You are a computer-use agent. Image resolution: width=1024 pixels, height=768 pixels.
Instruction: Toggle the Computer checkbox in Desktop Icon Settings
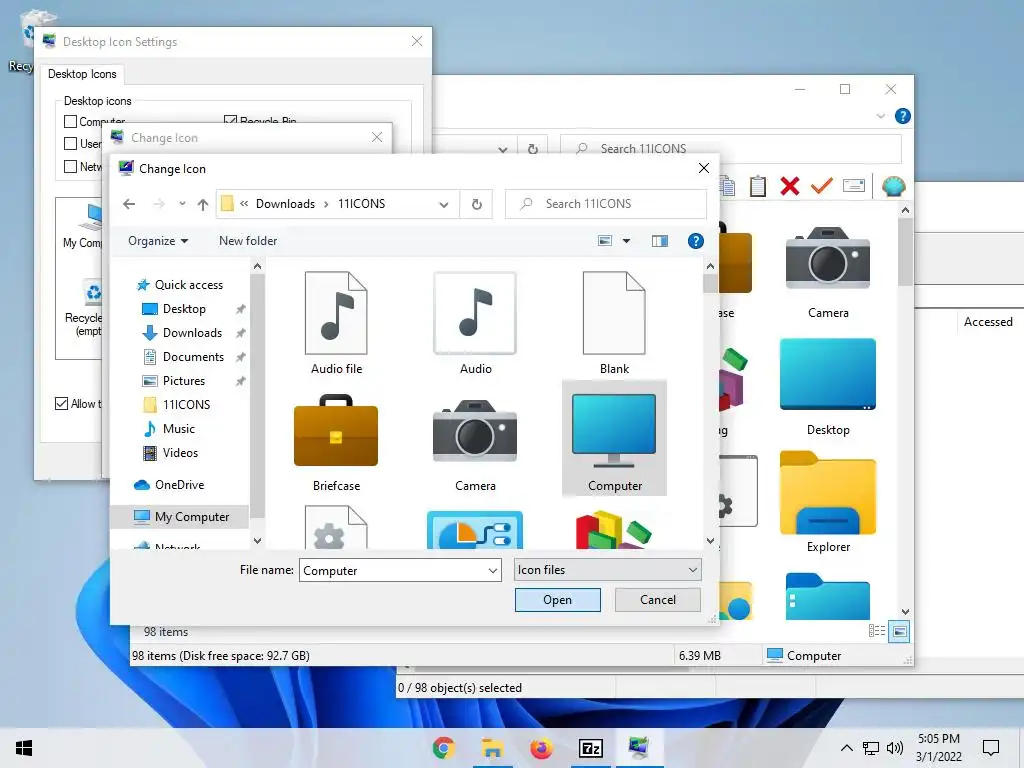click(71, 121)
